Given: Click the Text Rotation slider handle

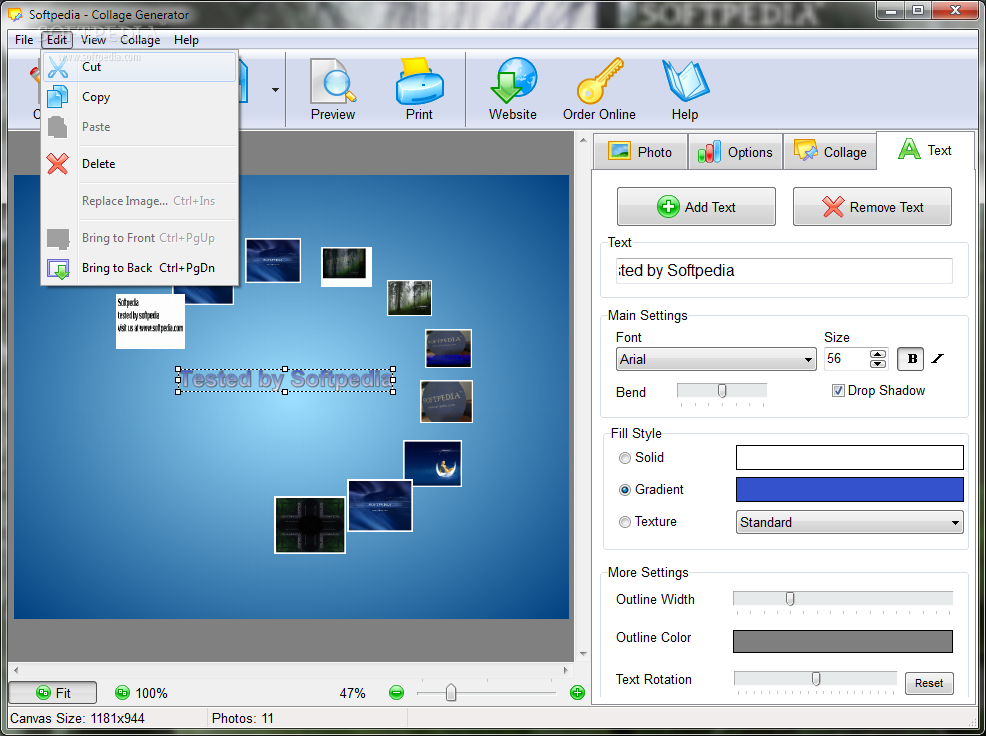Looking at the screenshot, I should click(816, 679).
